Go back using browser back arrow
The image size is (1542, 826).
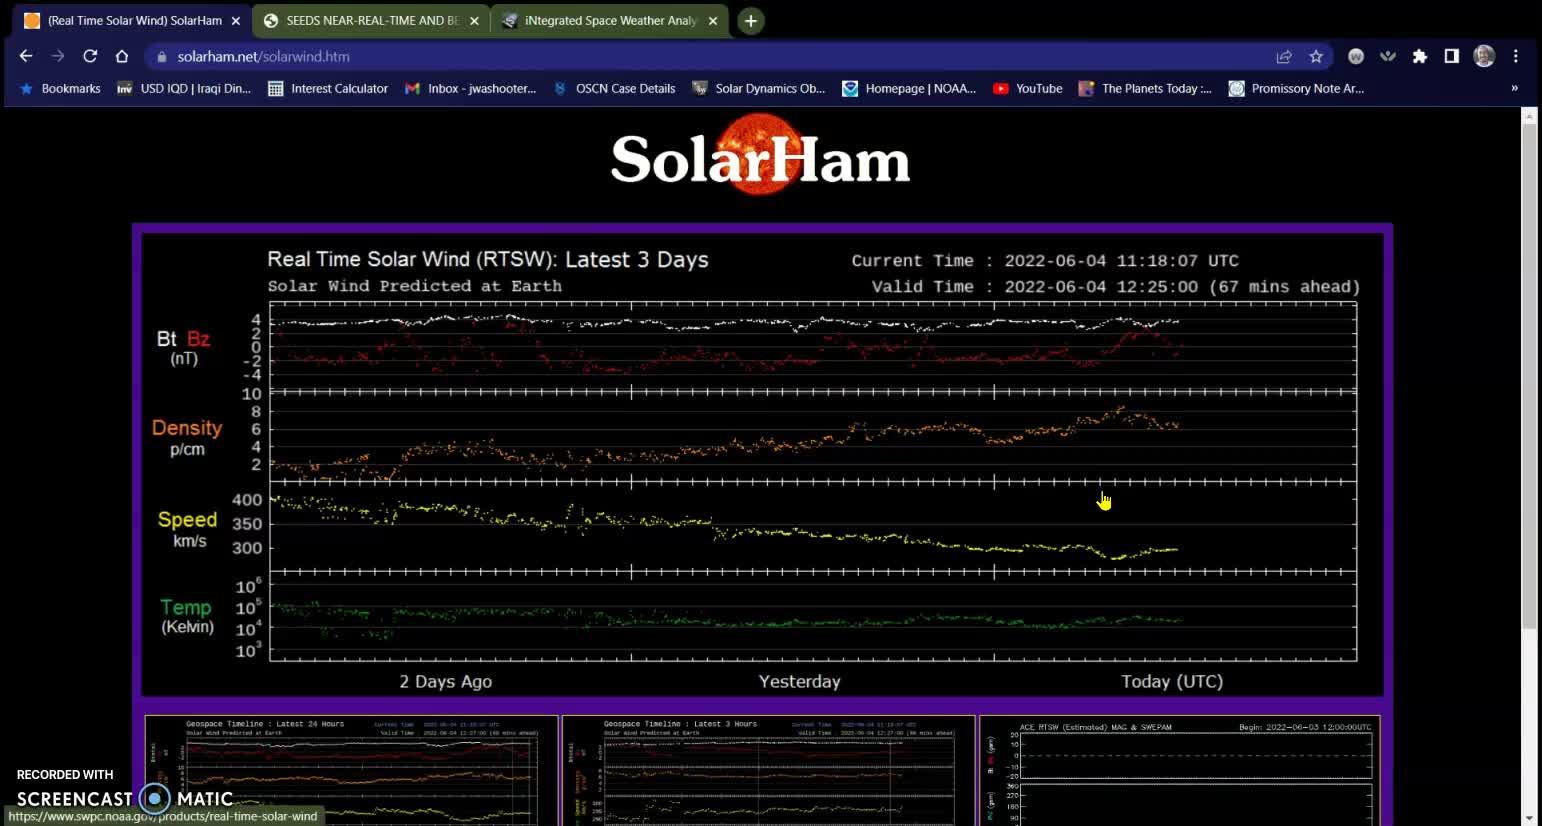[x=26, y=56]
